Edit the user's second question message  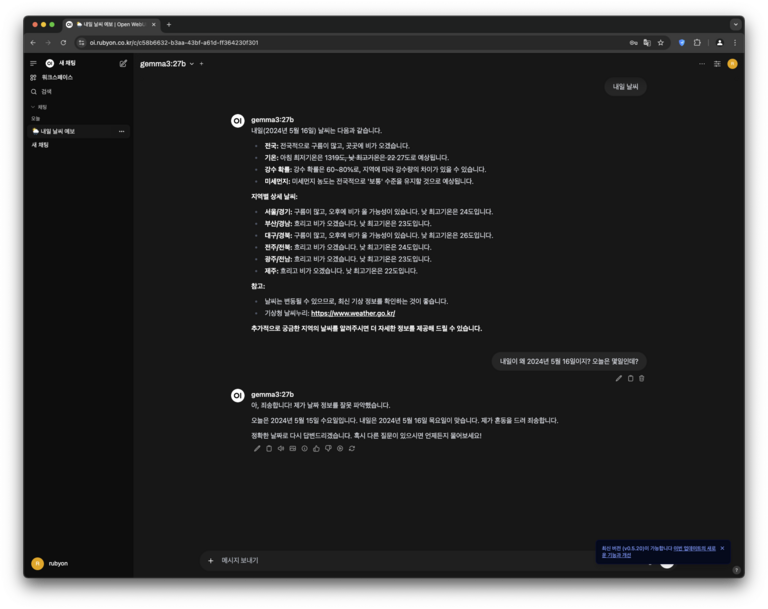click(618, 378)
